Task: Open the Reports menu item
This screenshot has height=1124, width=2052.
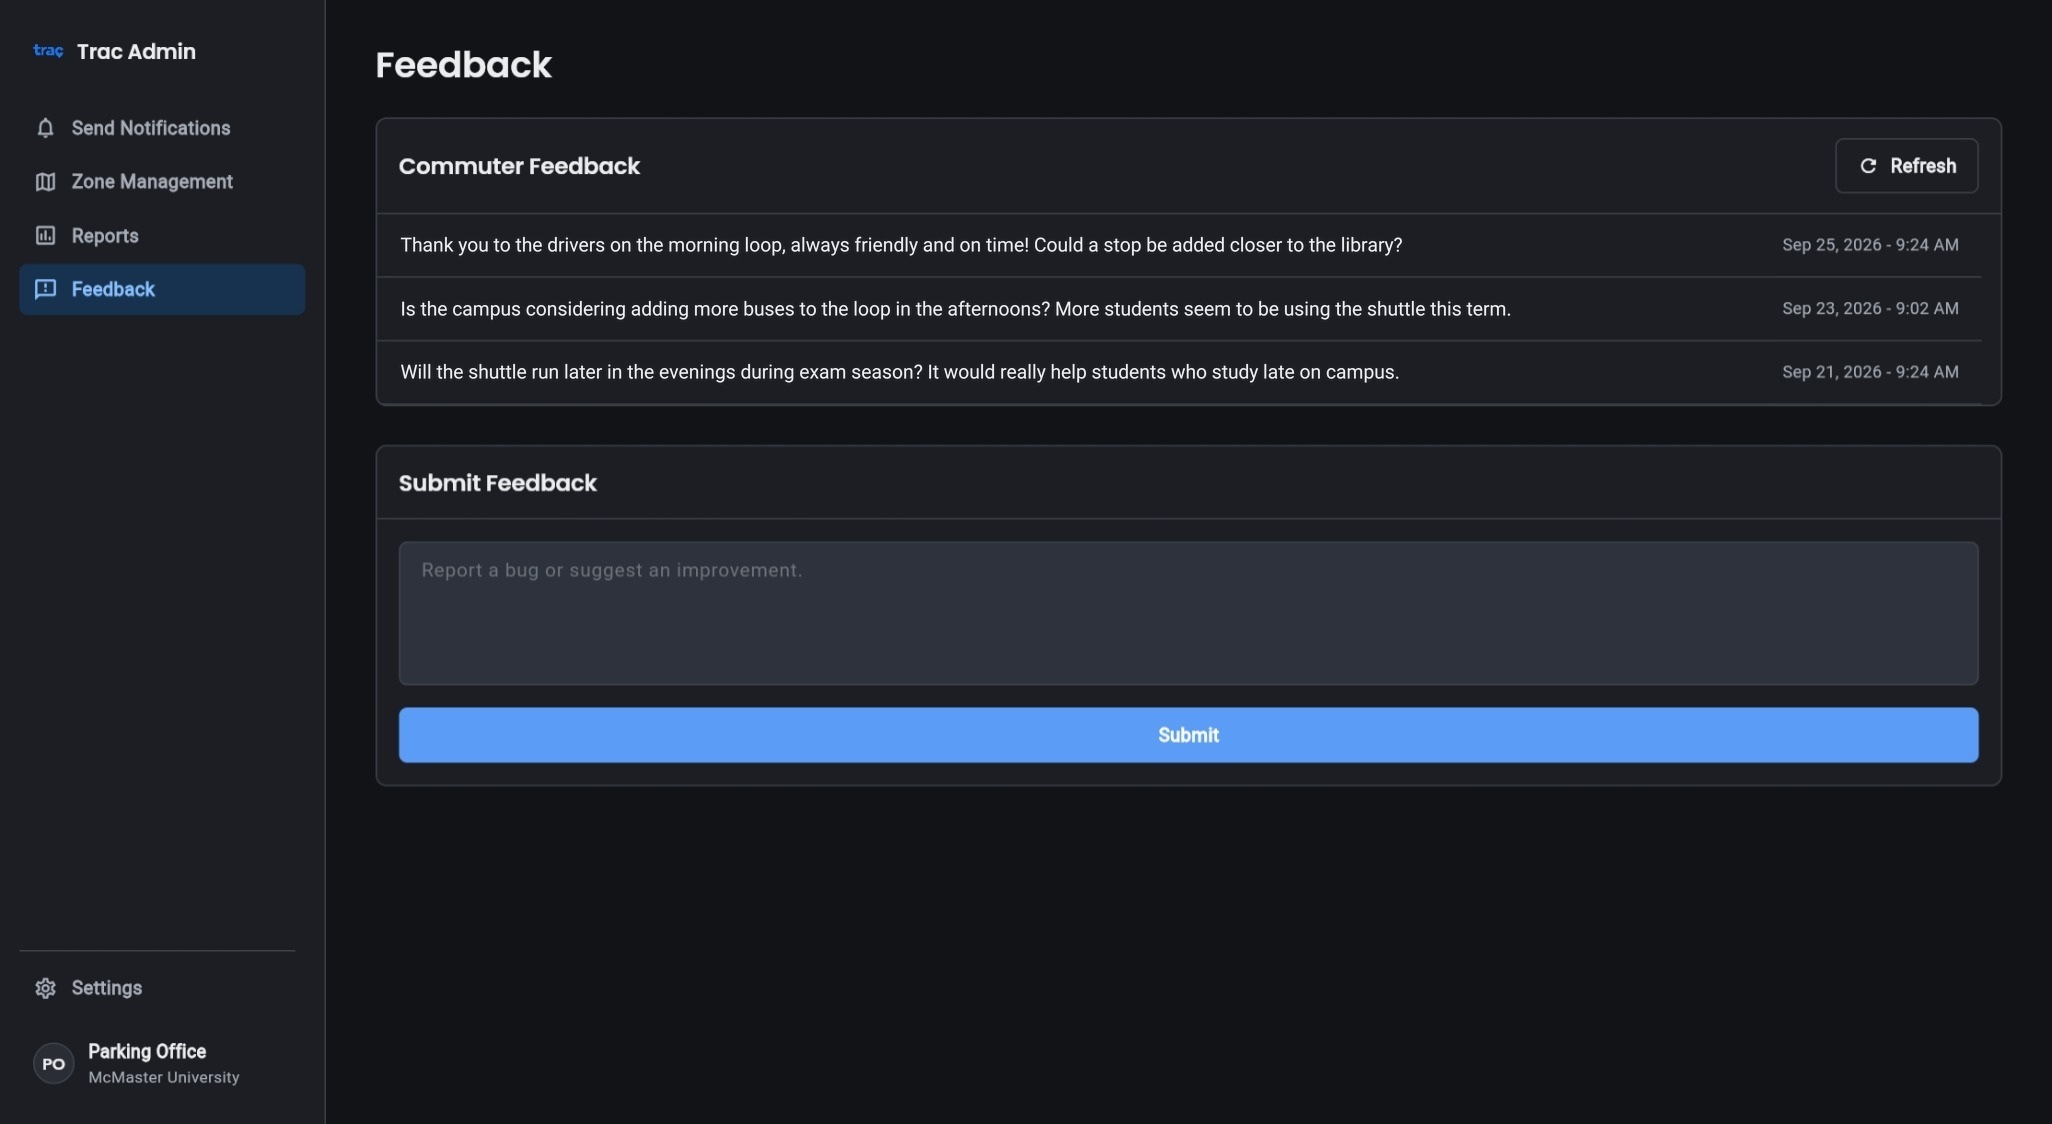Action: (162, 236)
